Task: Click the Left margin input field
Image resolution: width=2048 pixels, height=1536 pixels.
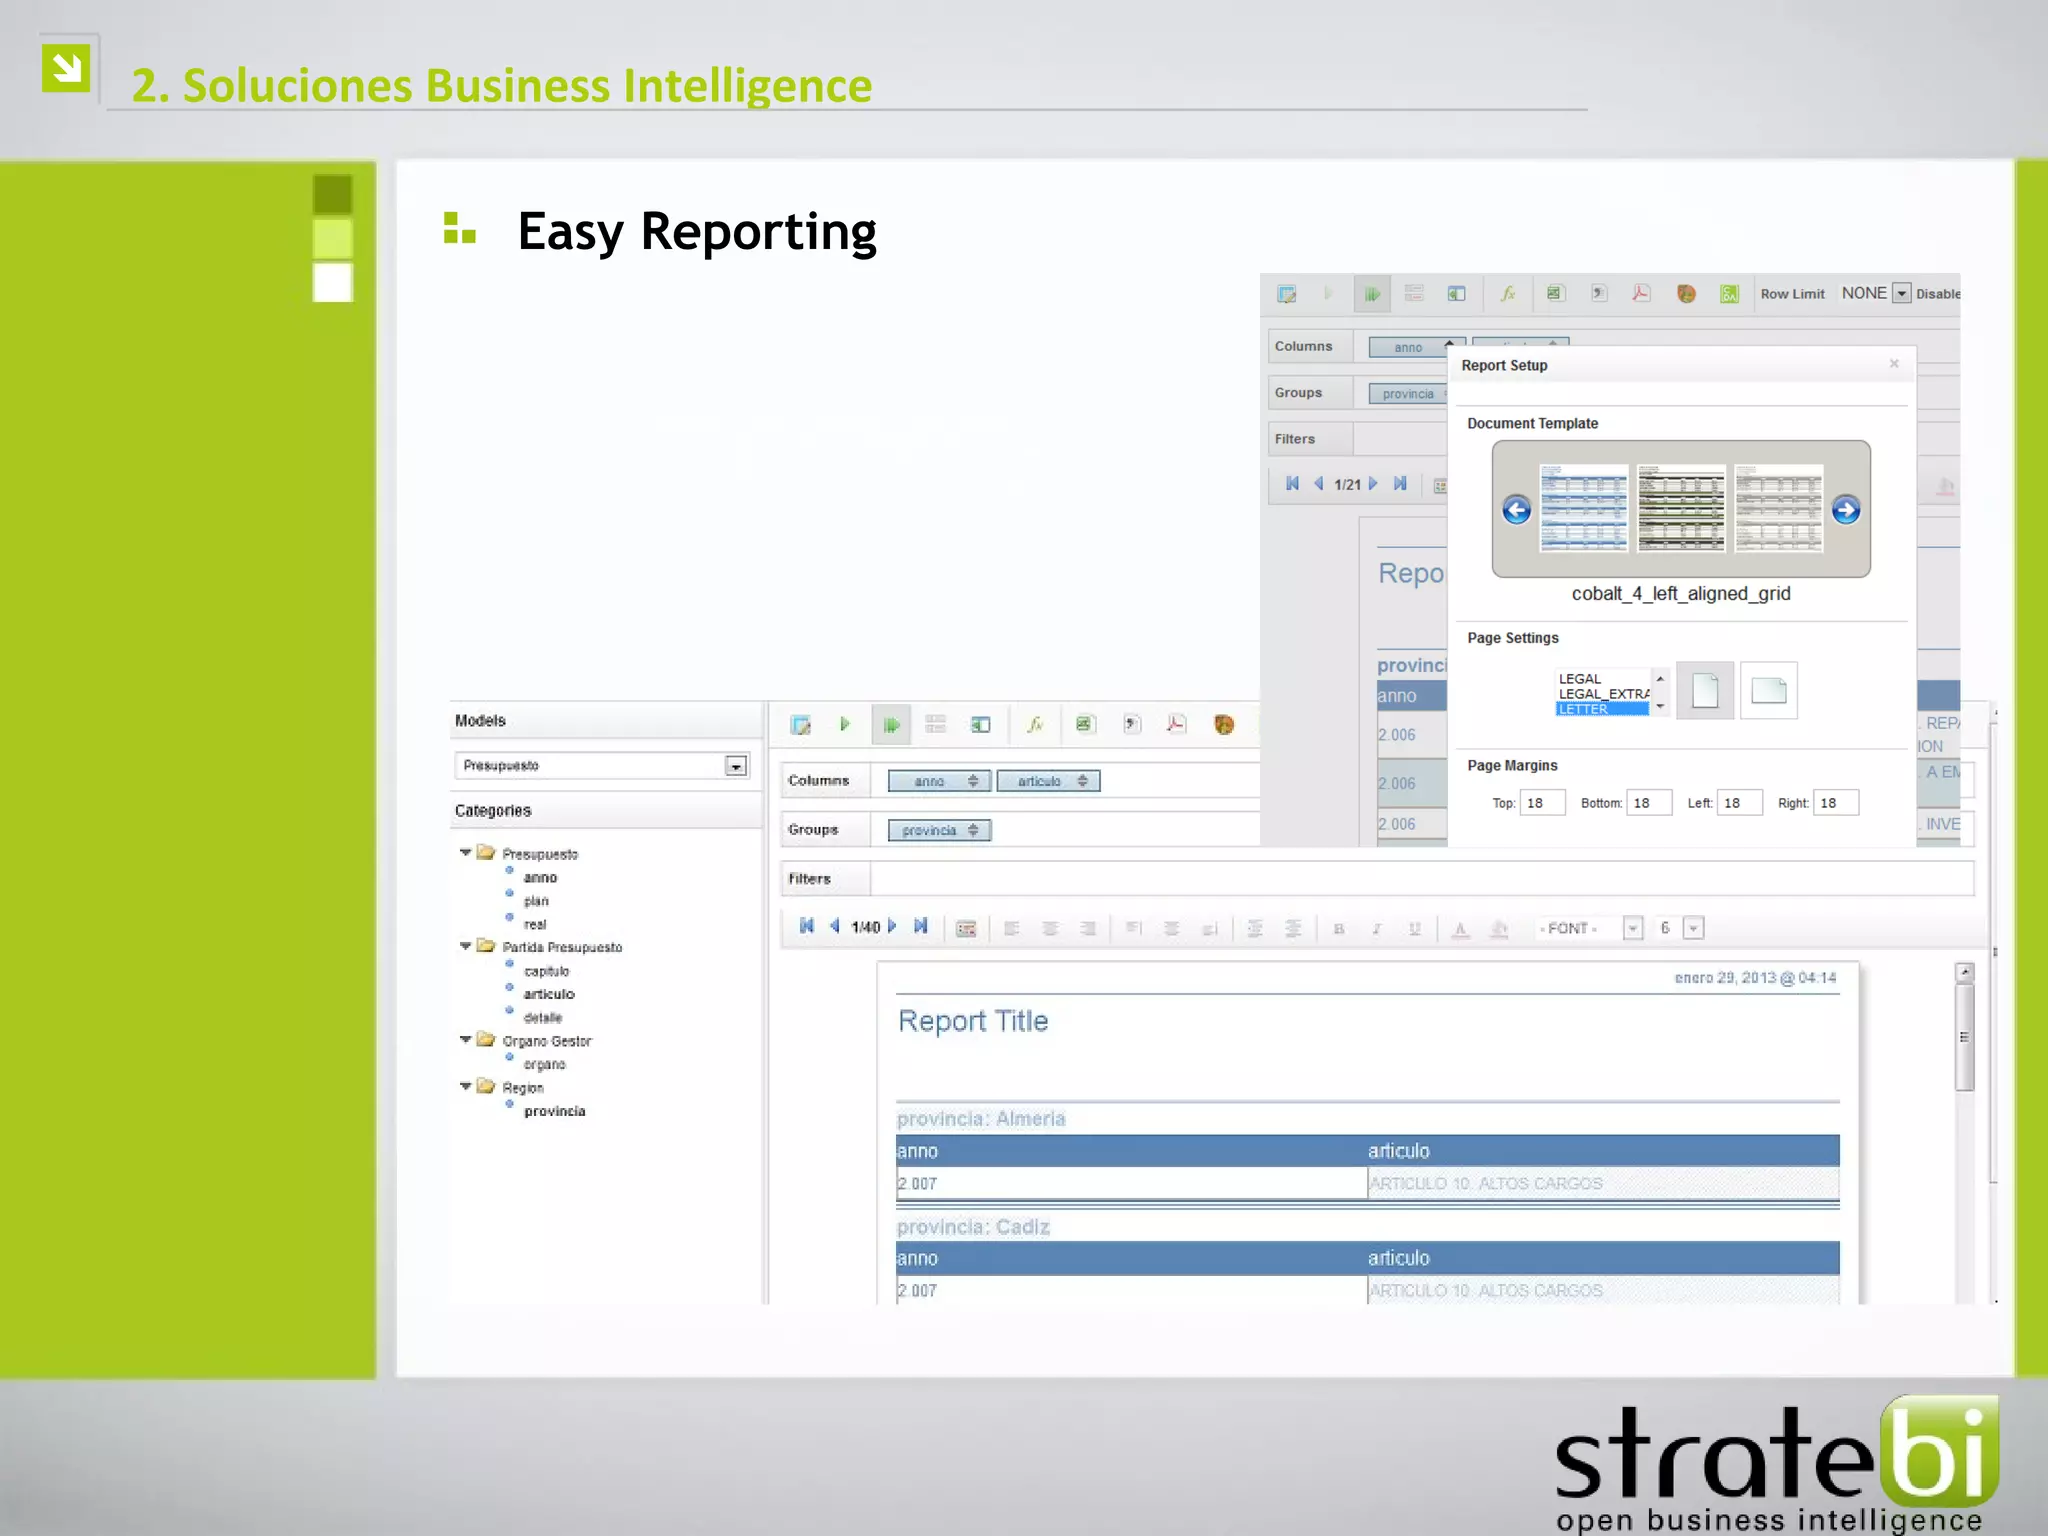Action: click(x=1740, y=803)
